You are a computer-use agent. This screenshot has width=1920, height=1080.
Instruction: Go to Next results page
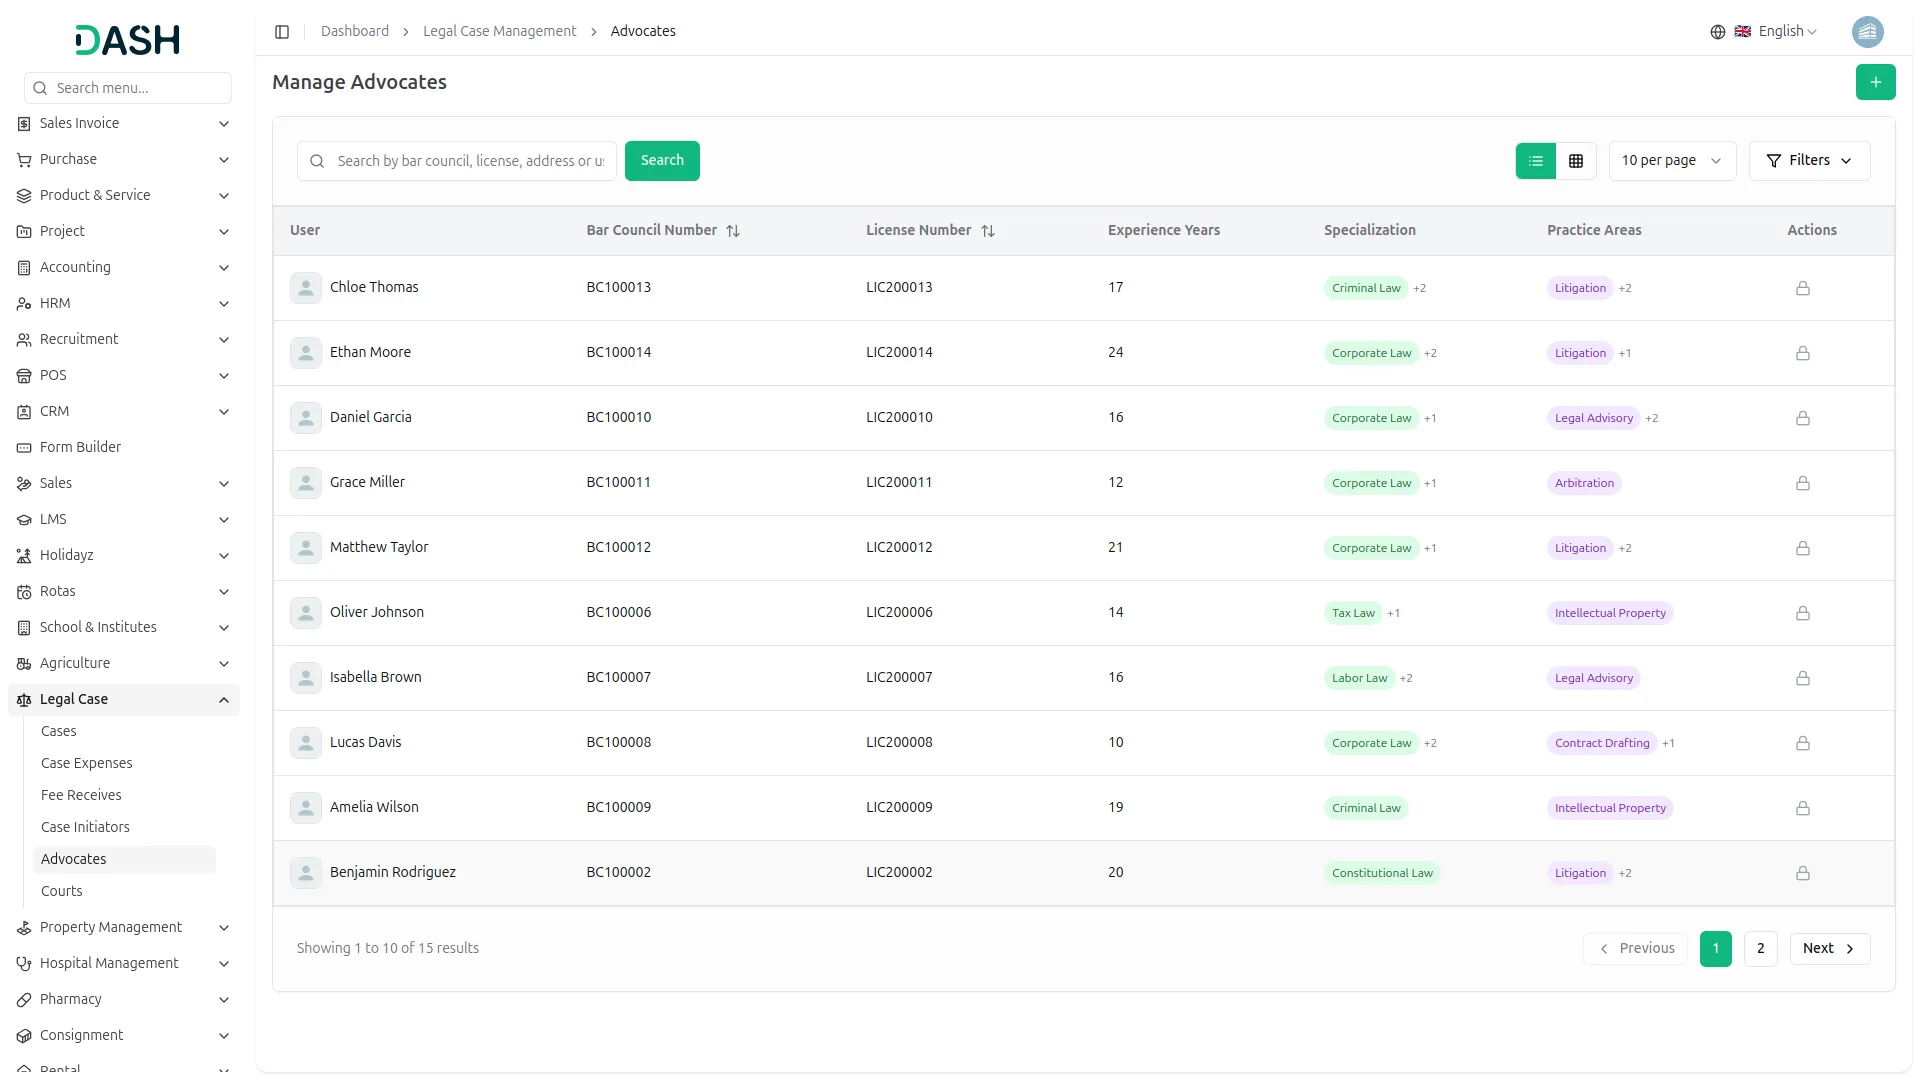1829,949
